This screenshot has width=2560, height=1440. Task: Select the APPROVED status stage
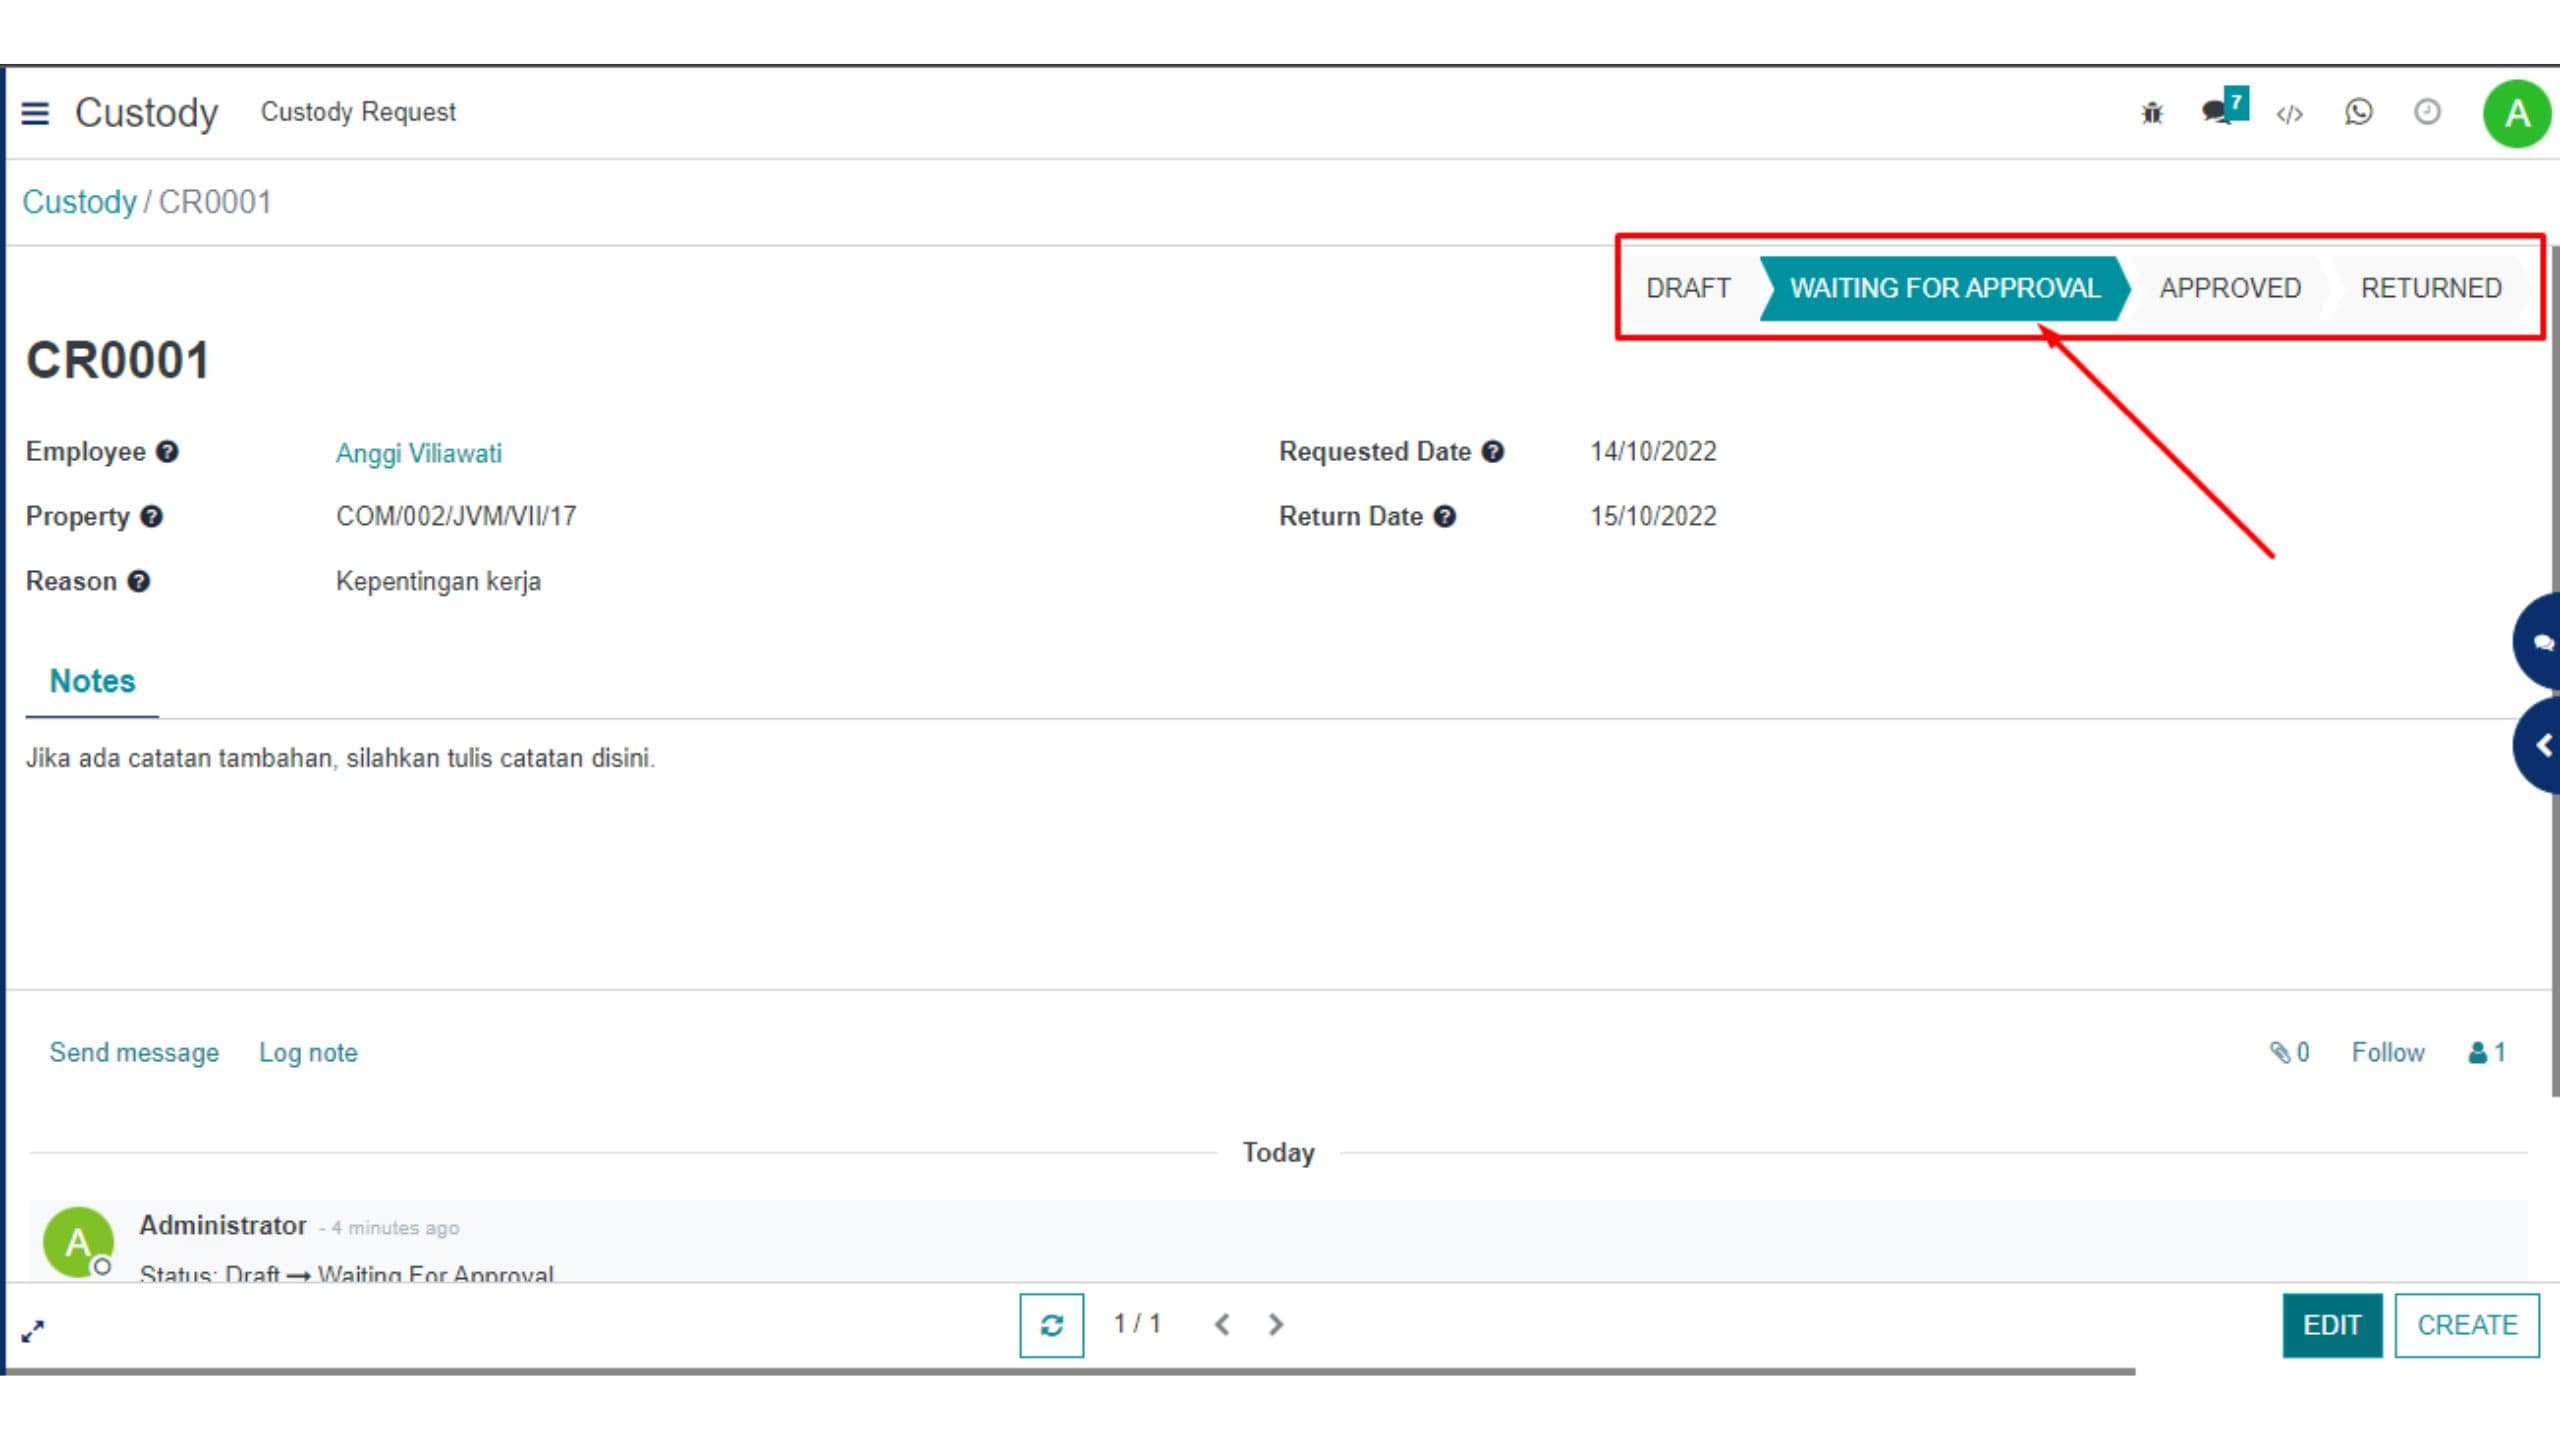[x=2230, y=288]
